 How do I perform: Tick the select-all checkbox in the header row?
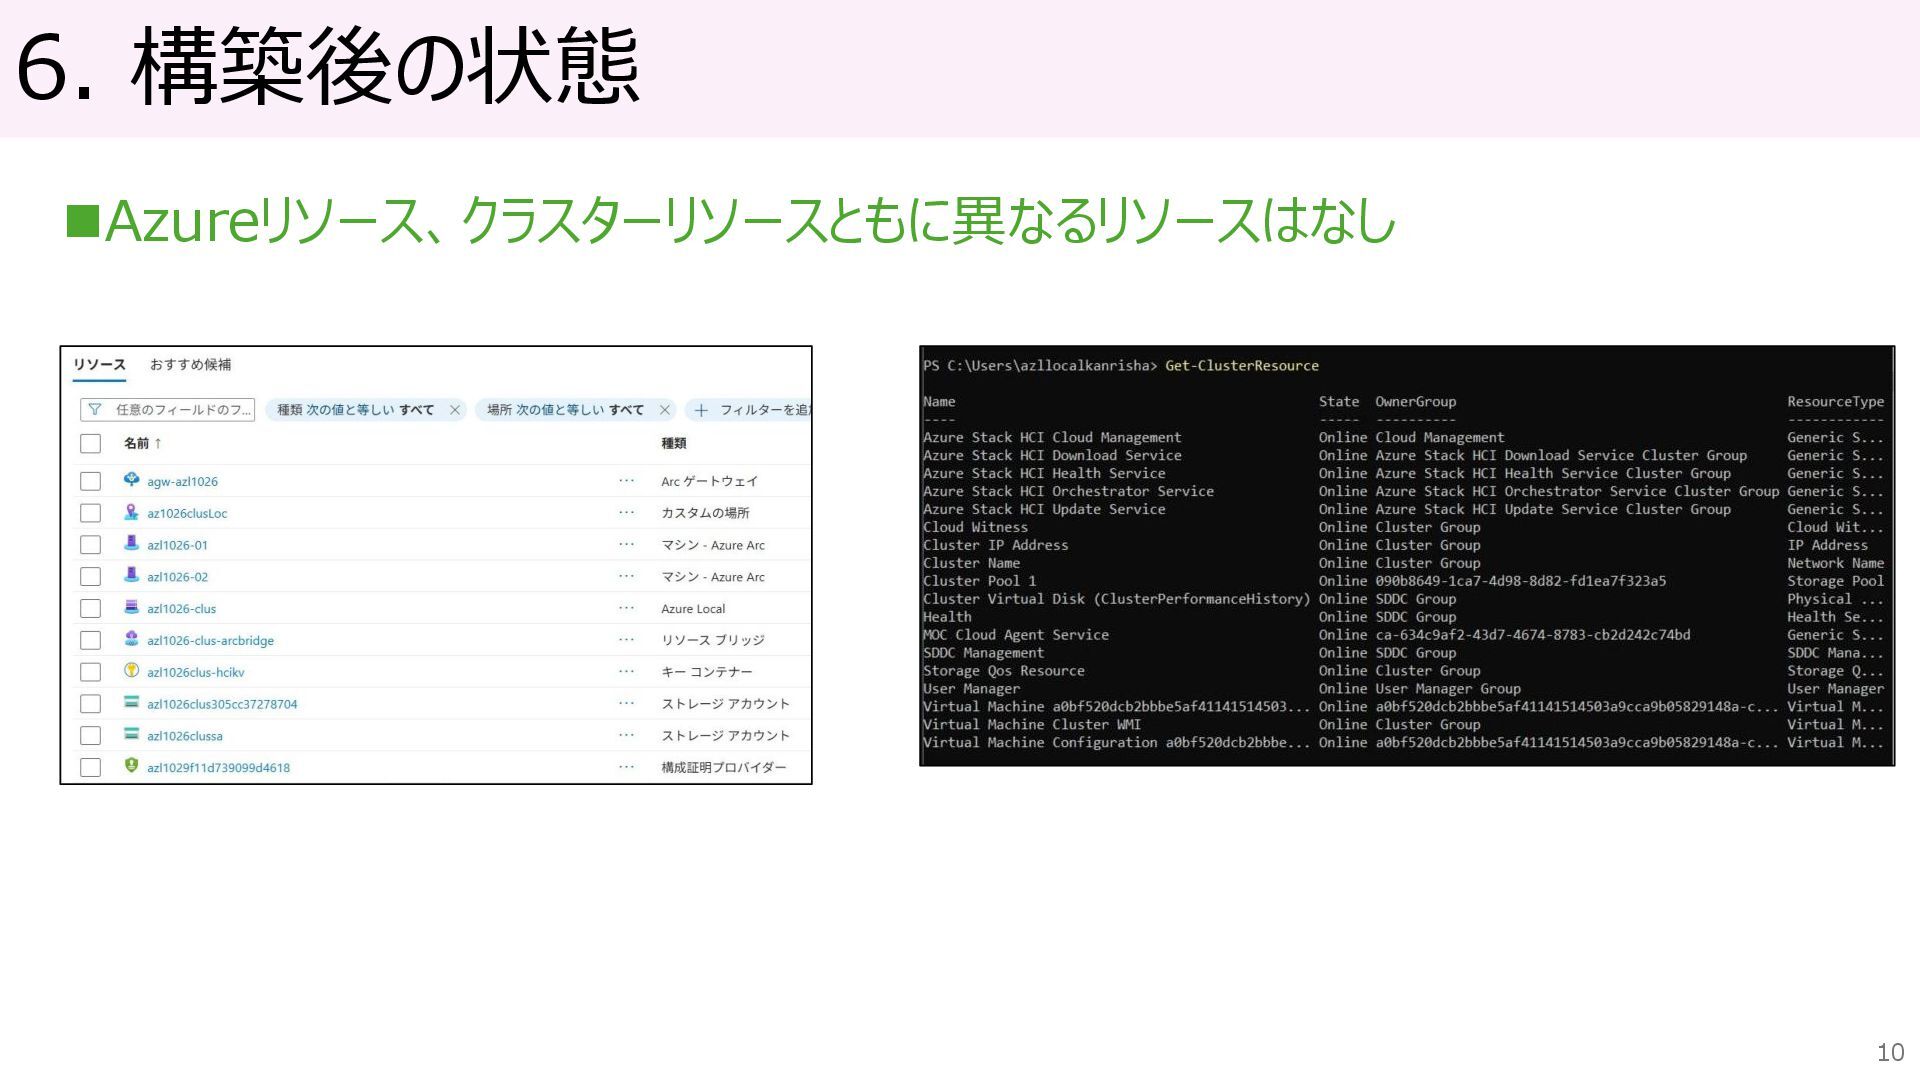[x=91, y=444]
